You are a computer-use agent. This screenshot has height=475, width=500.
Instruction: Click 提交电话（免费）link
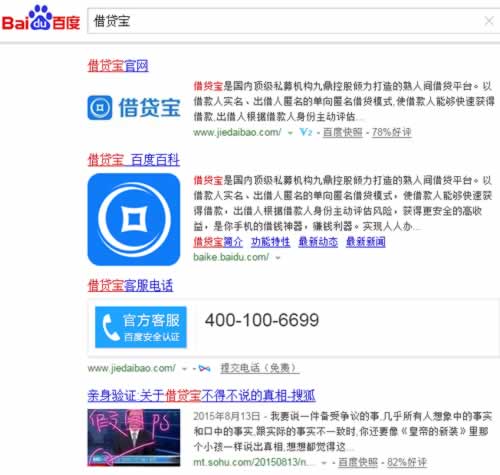259,368
